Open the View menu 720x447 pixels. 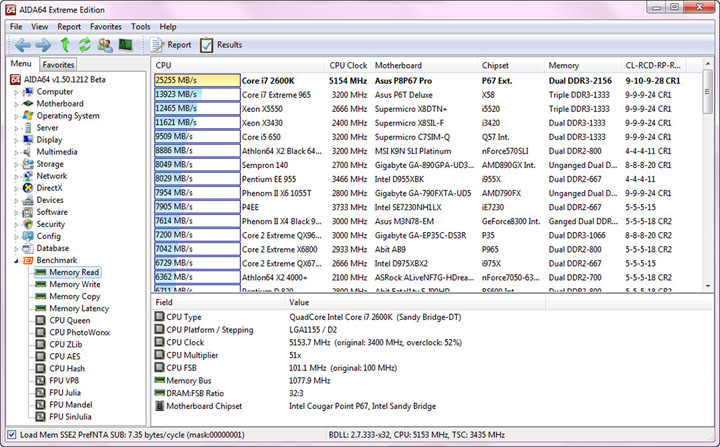tap(39, 27)
